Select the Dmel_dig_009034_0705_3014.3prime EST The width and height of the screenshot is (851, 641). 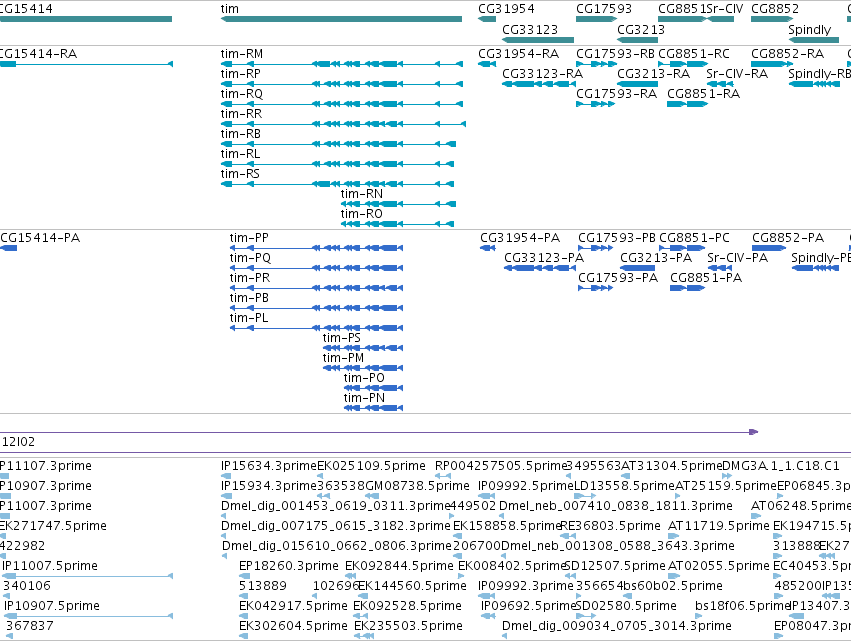pyautogui.click(x=505, y=636)
